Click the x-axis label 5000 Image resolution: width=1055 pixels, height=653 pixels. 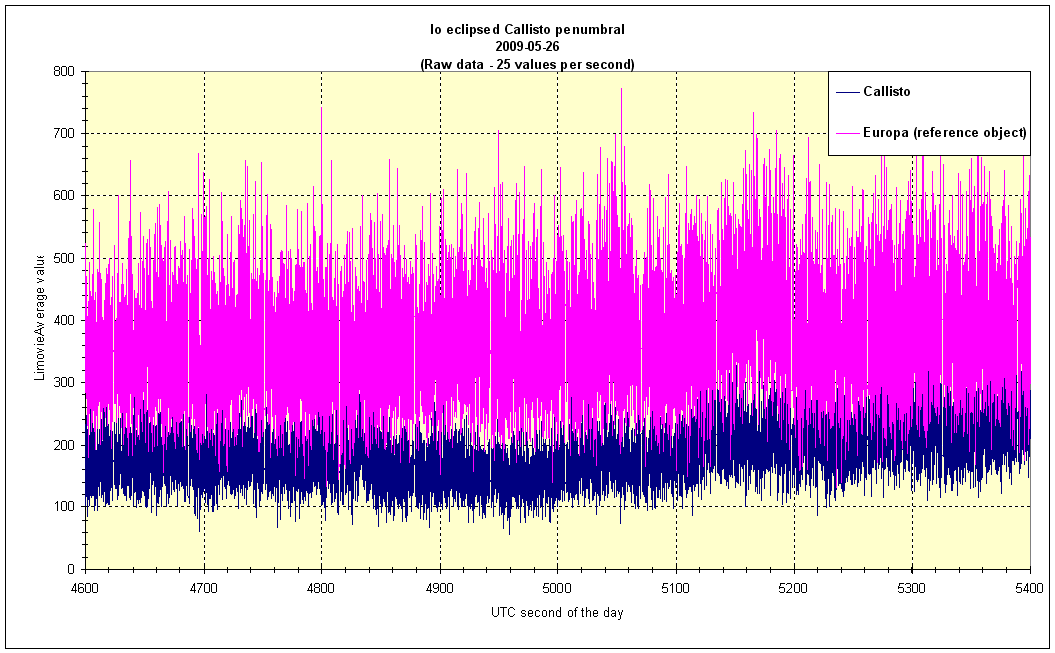pos(558,588)
